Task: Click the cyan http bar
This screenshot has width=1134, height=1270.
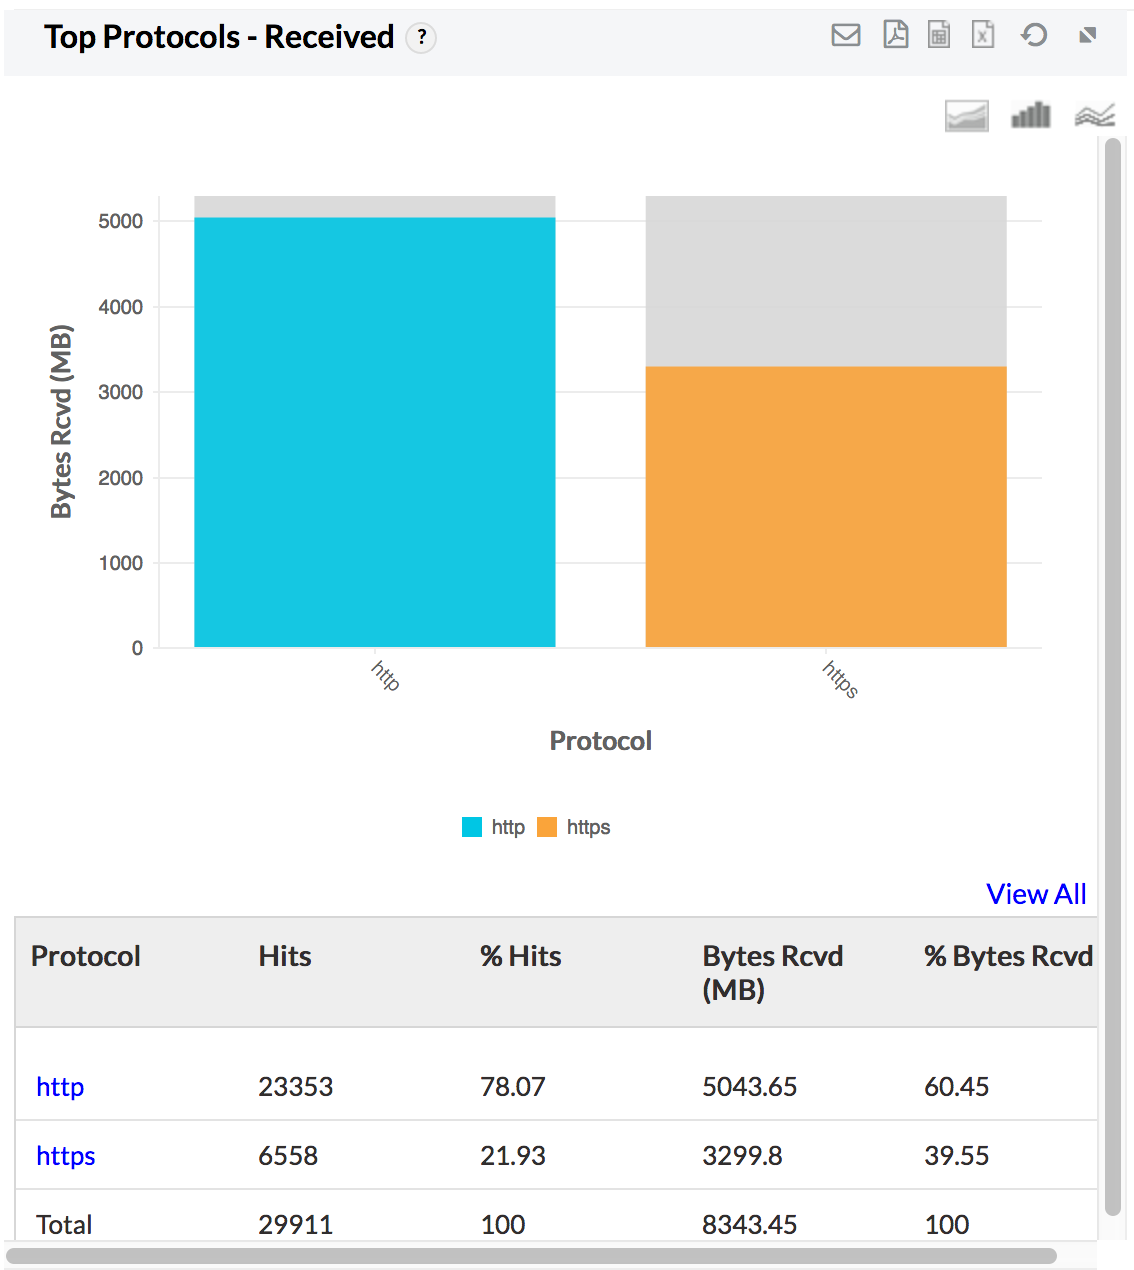Action: pos(374,432)
